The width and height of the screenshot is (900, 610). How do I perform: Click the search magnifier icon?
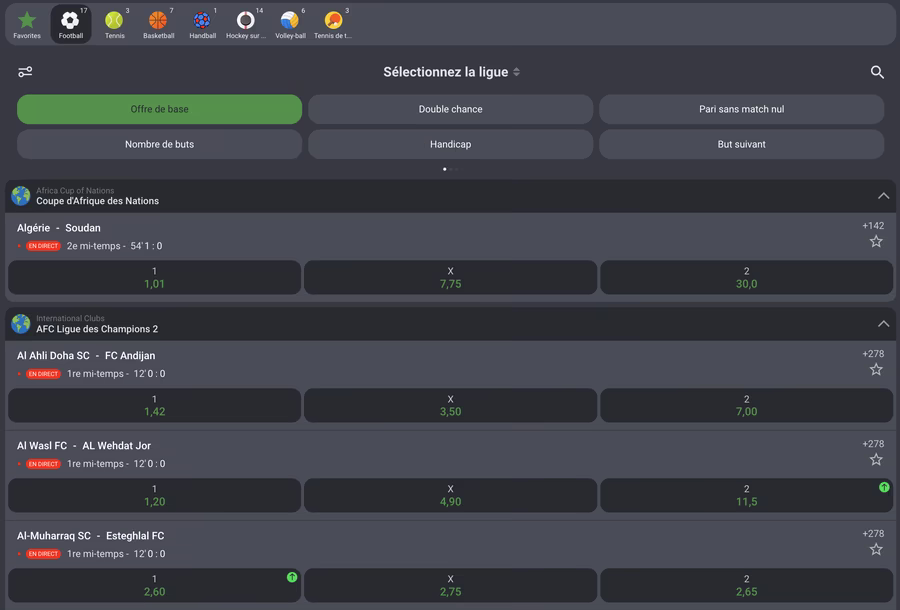pyautogui.click(x=877, y=72)
